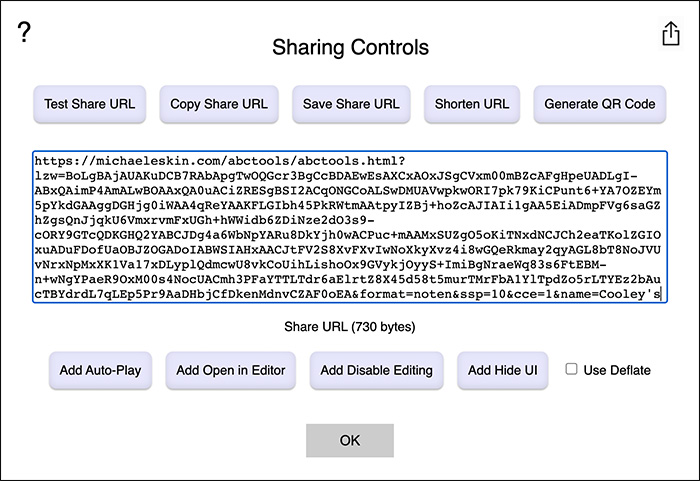Copy the share URL to the clipboard
This screenshot has width=700, height=481.
[x=219, y=104]
